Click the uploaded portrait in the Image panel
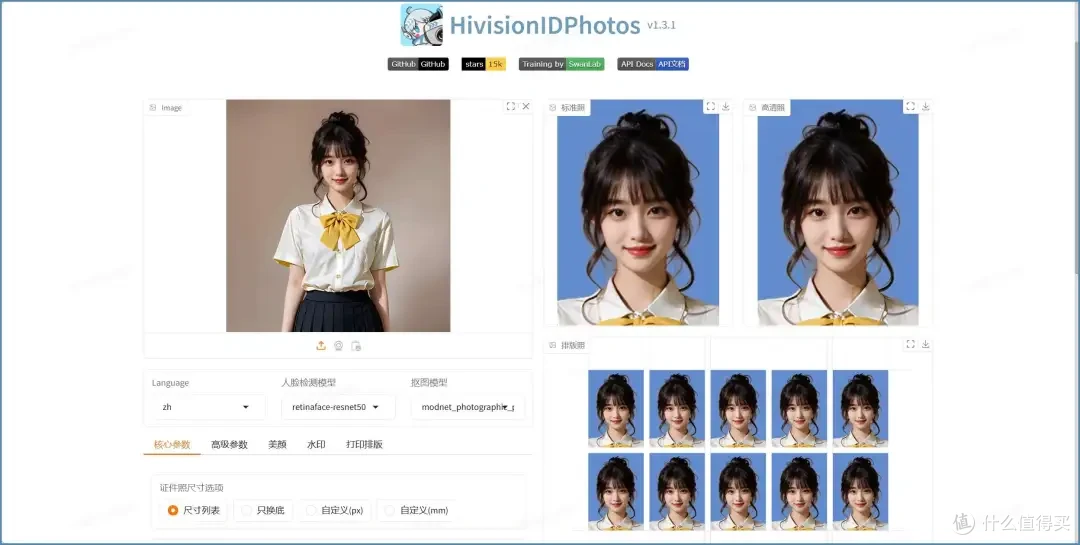The height and width of the screenshot is (545, 1080). click(338, 216)
